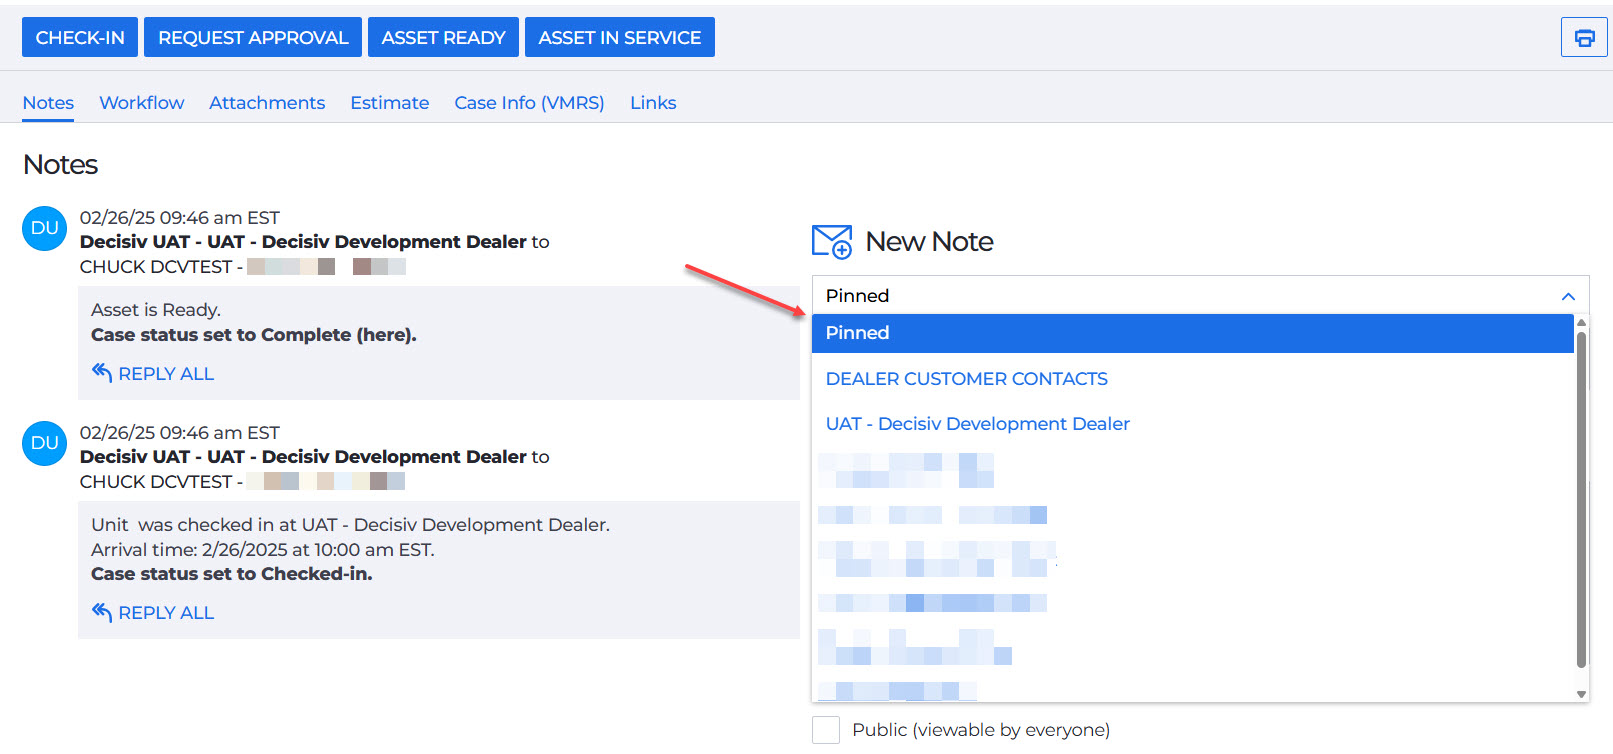This screenshot has width=1613, height=754.
Task: Click the print icon button
Action: (1584, 38)
